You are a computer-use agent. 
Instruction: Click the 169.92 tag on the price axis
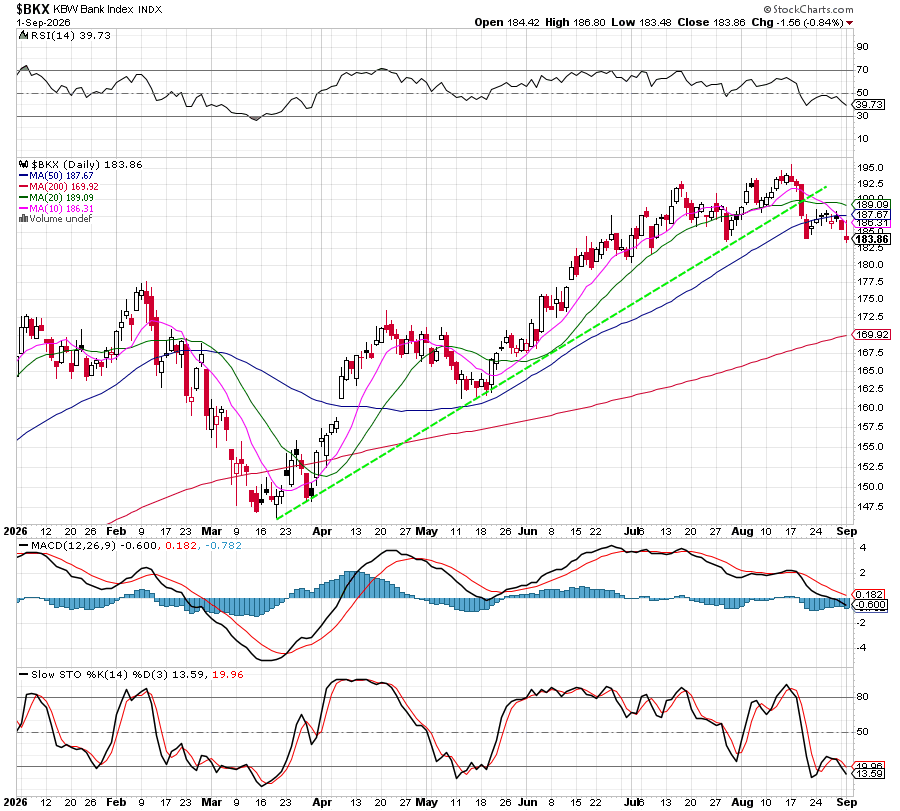tap(872, 335)
